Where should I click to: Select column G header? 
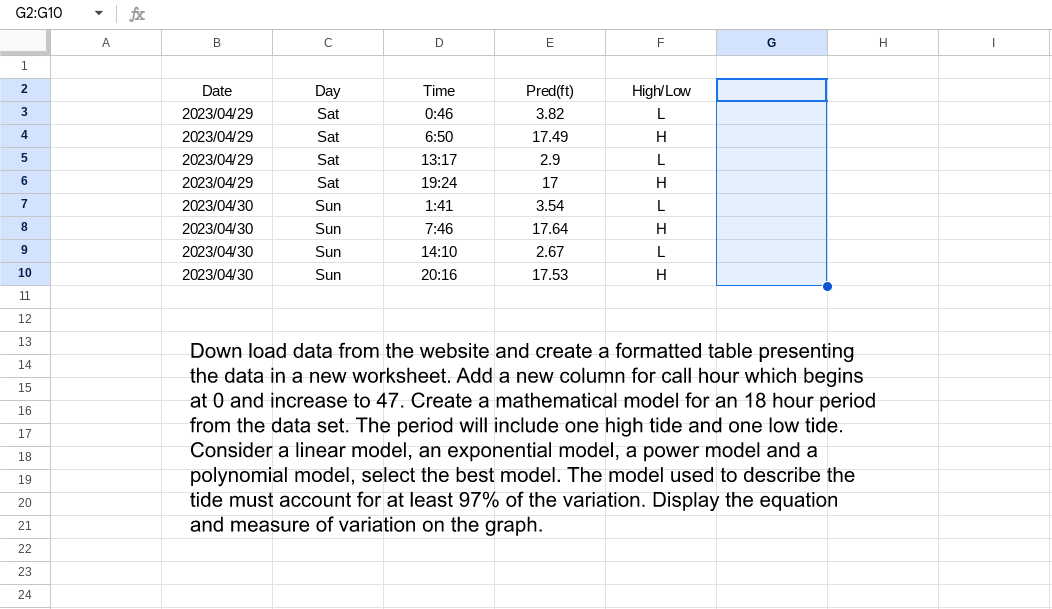[771, 41]
